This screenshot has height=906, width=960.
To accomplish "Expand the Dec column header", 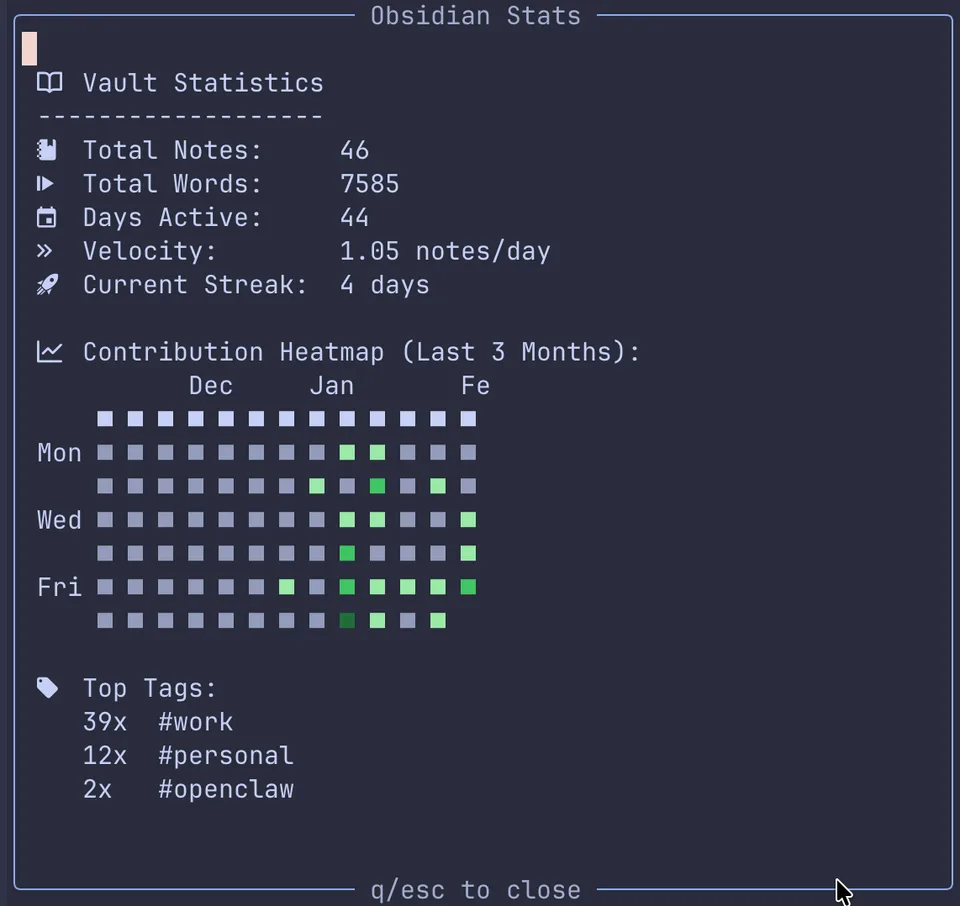I will [210, 385].
